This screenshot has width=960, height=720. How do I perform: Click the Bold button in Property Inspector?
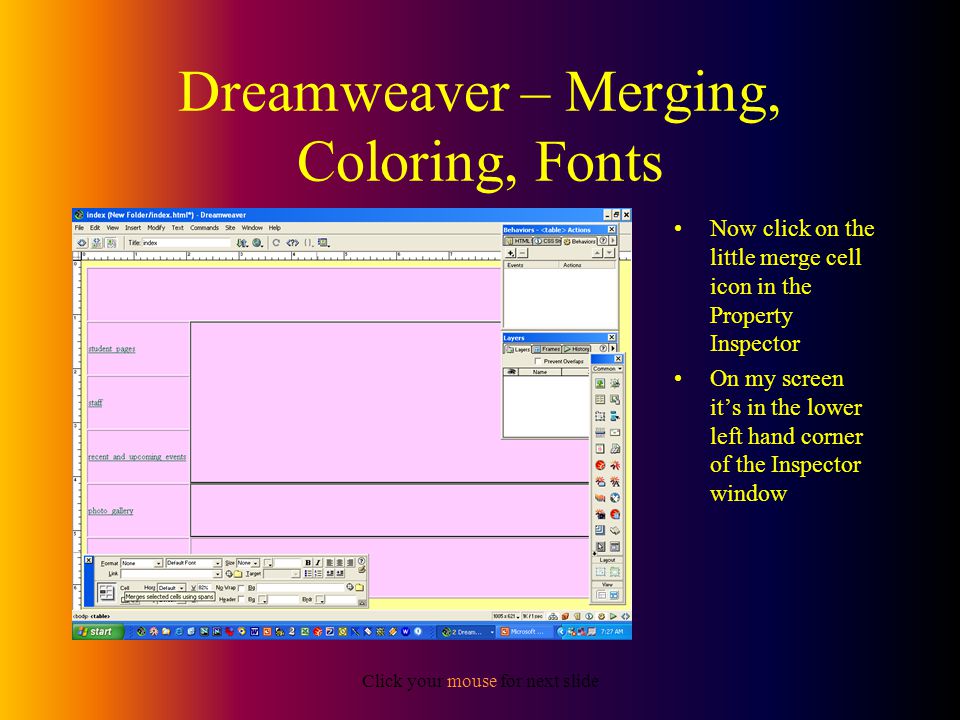pos(308,563)
